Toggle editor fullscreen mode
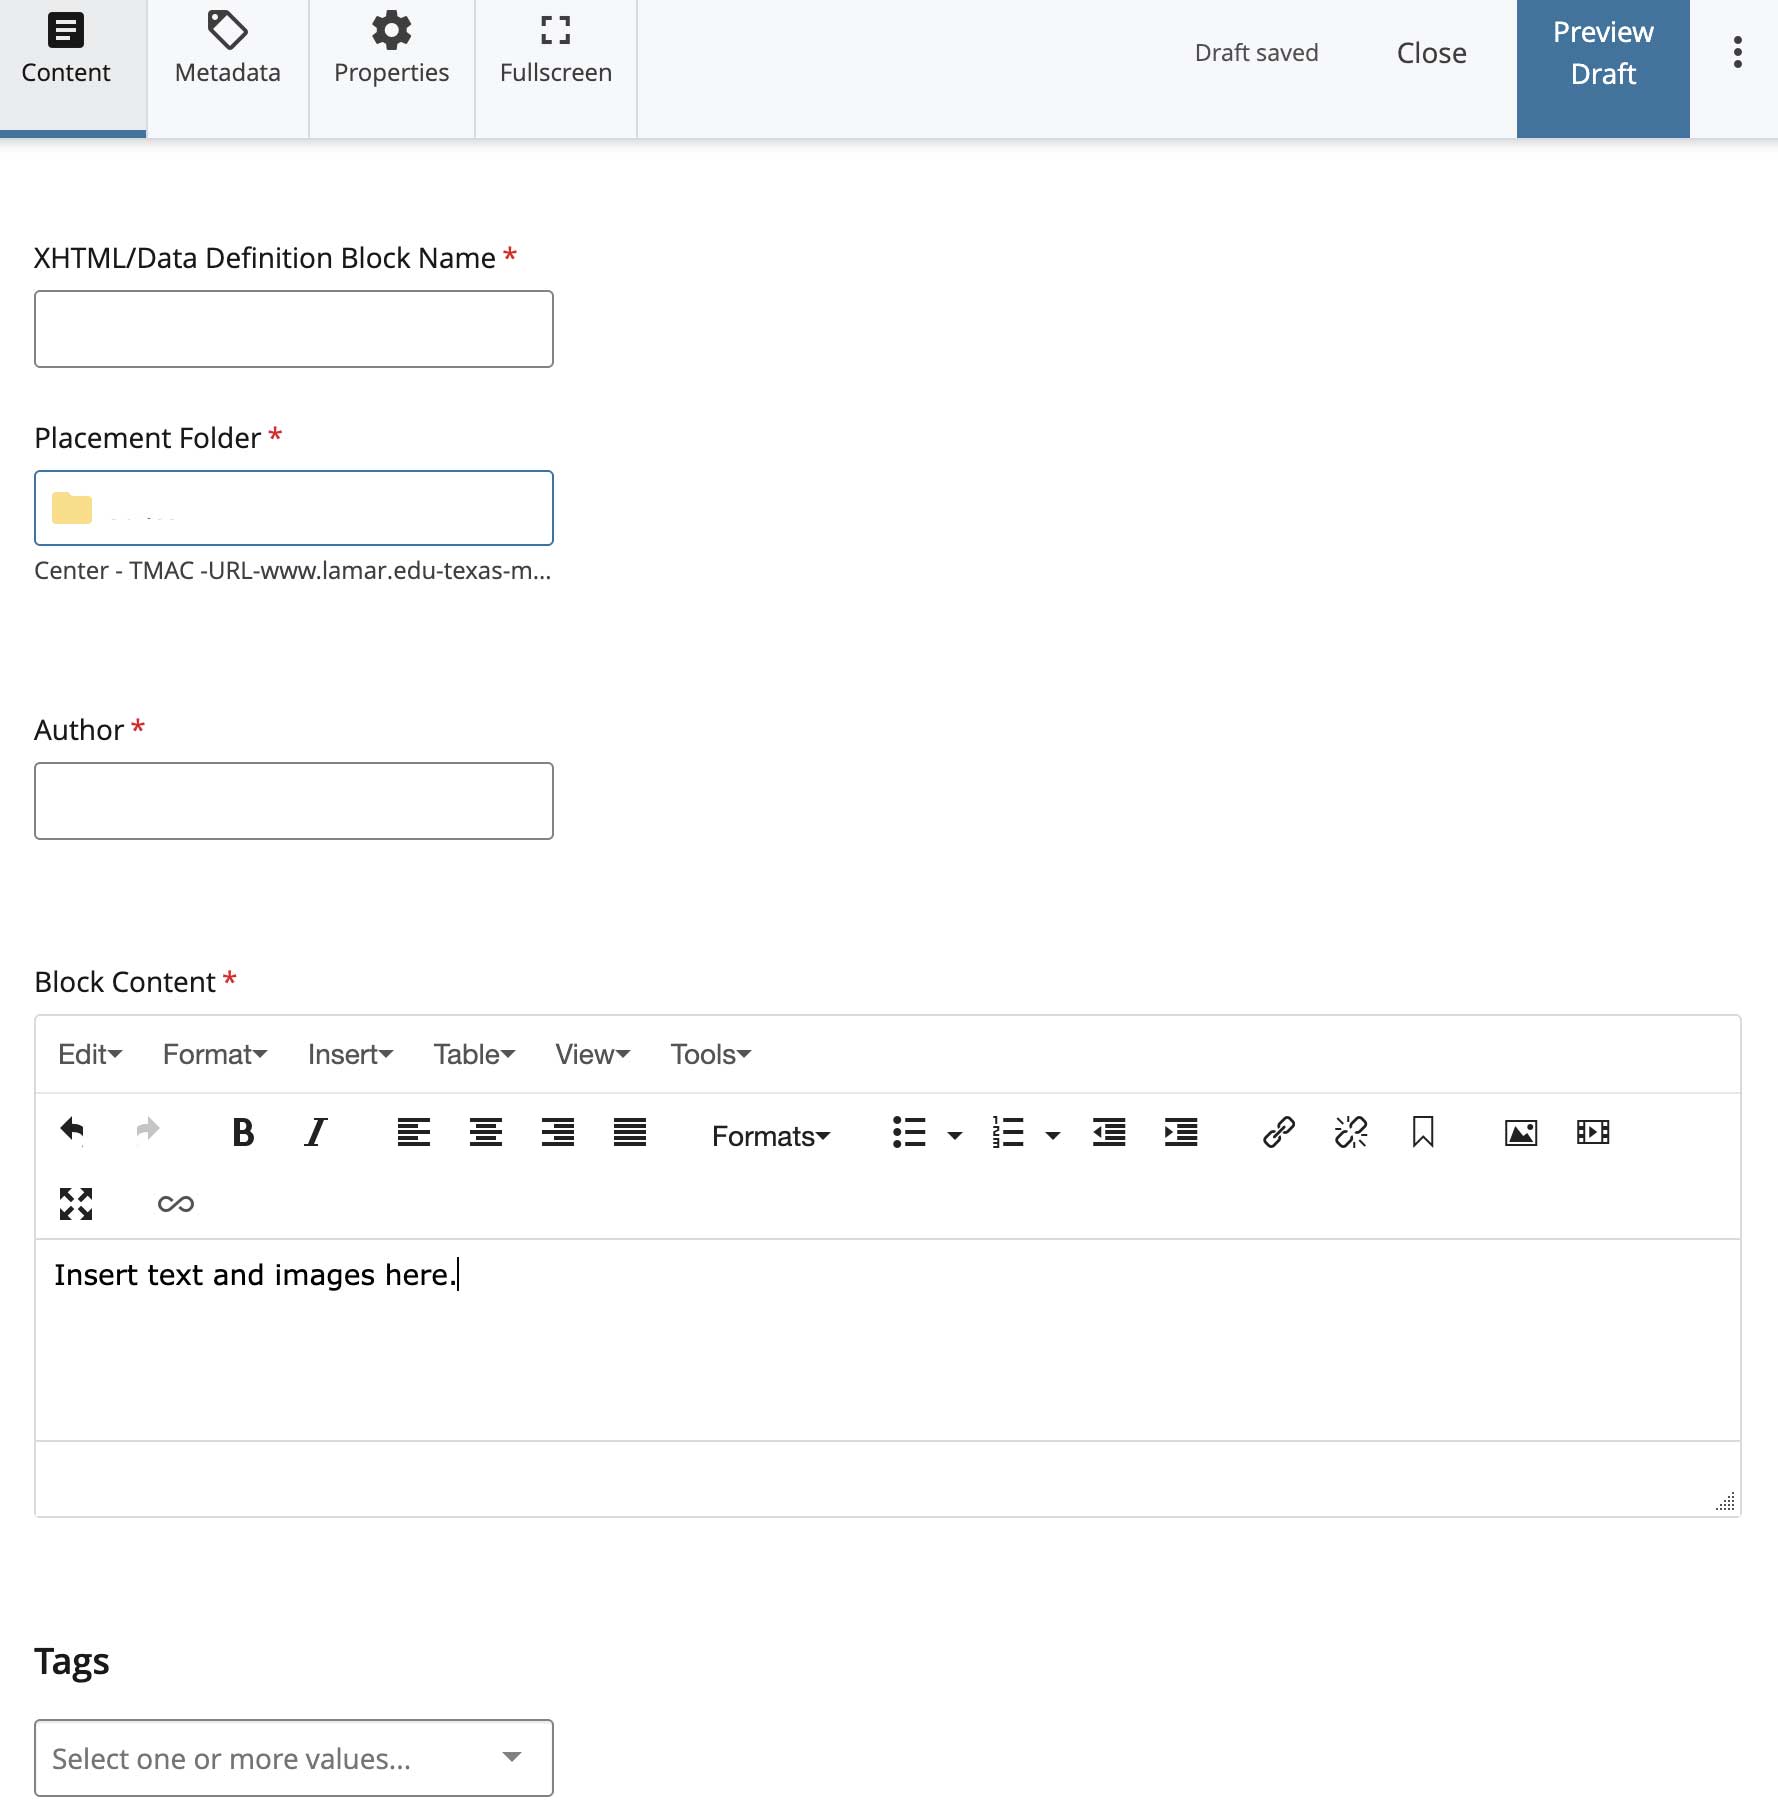 [76, 1204]
